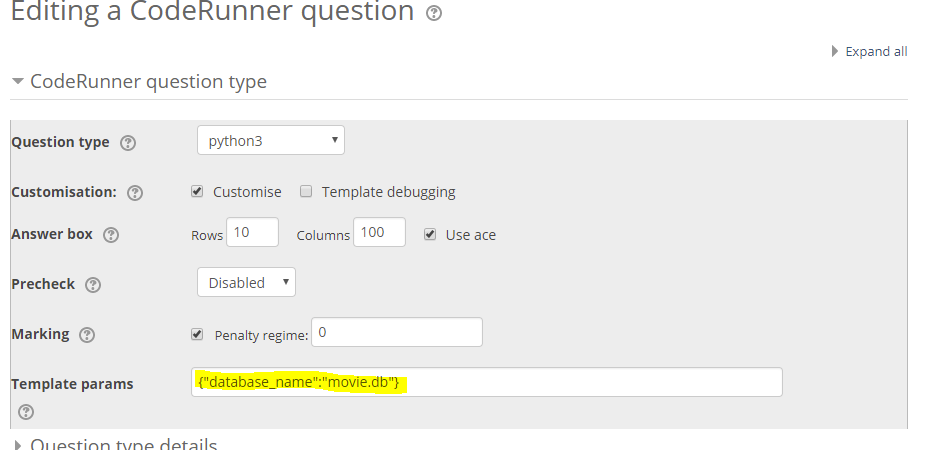Enable the Template debugging checkbox

[306, 191]
